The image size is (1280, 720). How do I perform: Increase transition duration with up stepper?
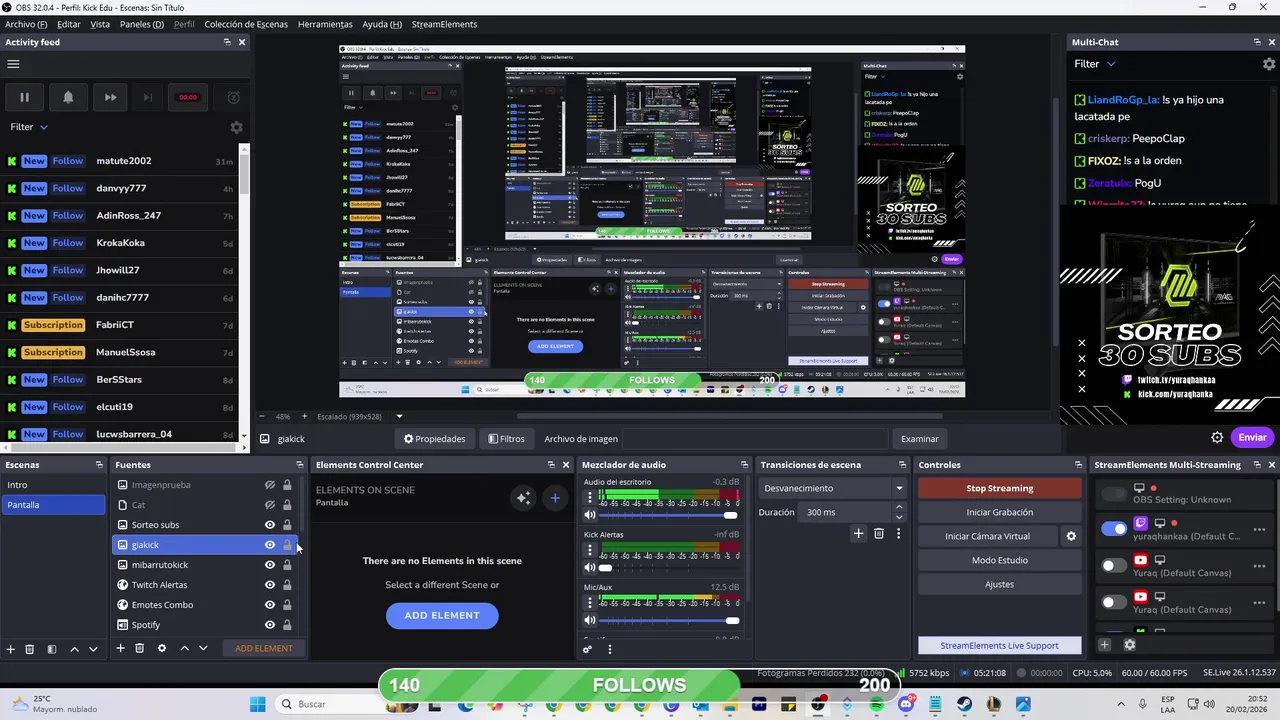click(x=899, y=507)
